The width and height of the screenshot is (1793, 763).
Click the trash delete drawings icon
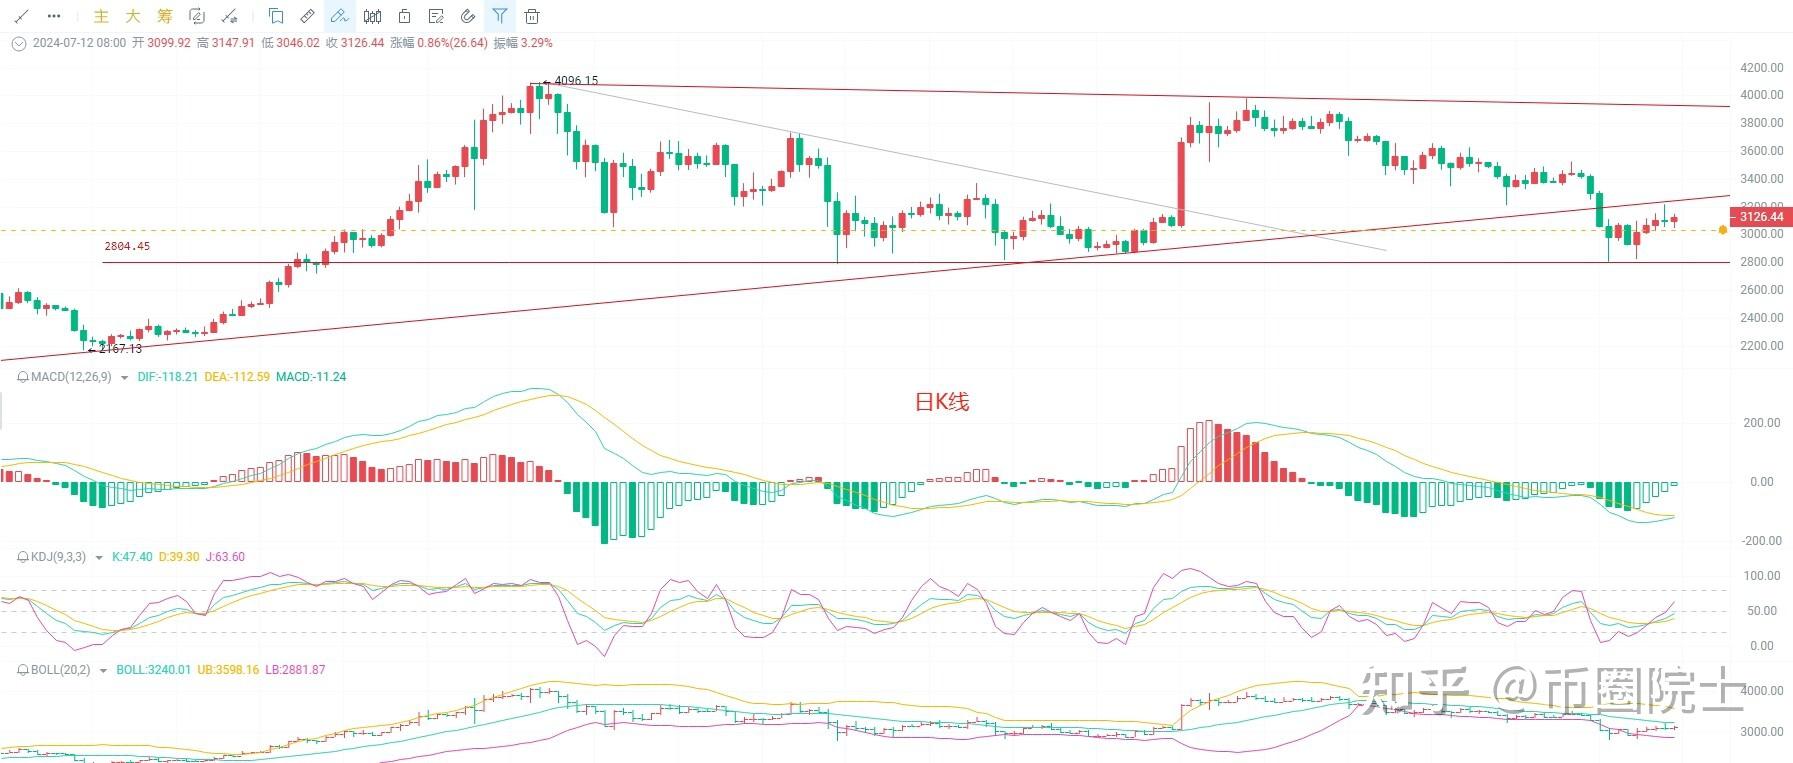click(532, 16)
